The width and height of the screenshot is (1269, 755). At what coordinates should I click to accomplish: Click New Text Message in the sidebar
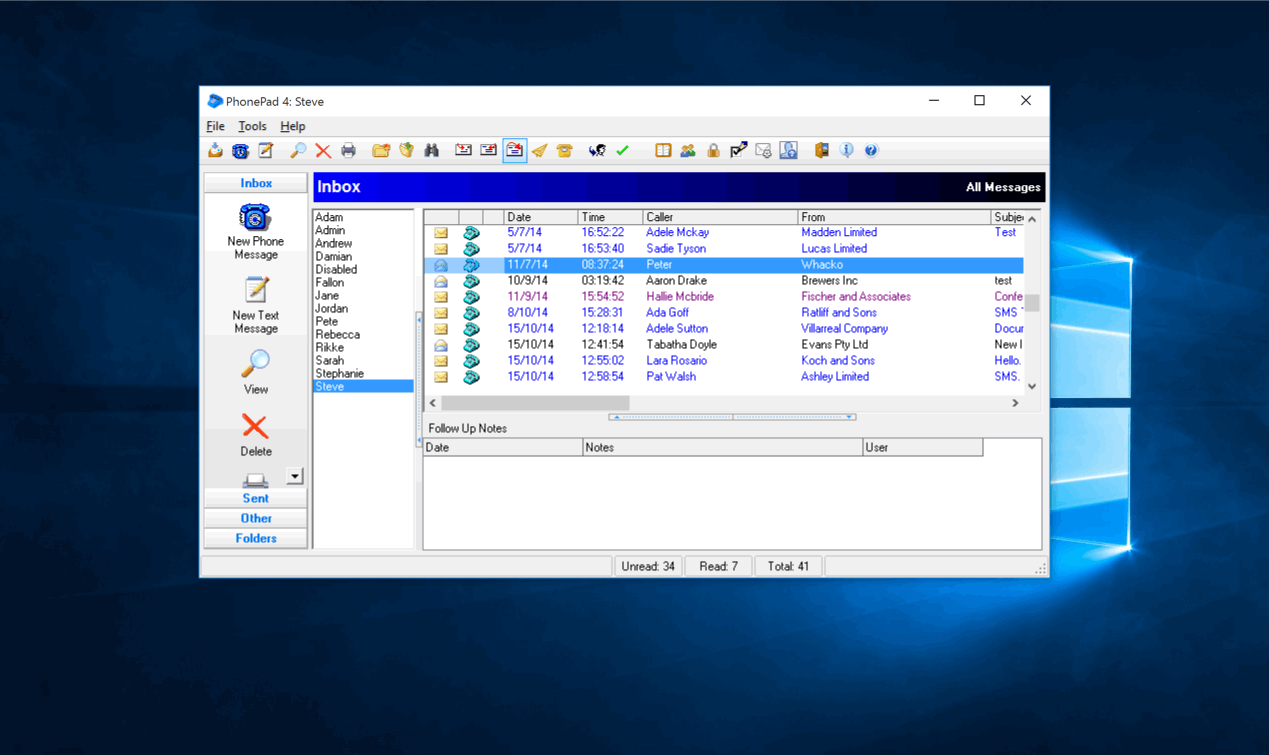[255, 305]
